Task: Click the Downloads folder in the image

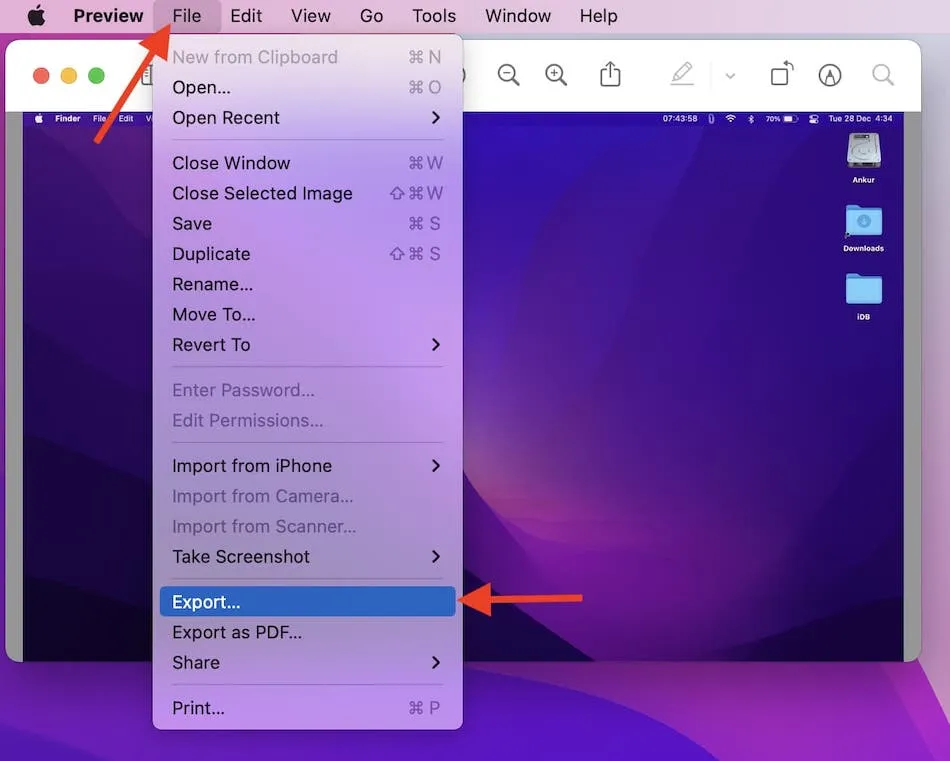Action: (863, 224)
